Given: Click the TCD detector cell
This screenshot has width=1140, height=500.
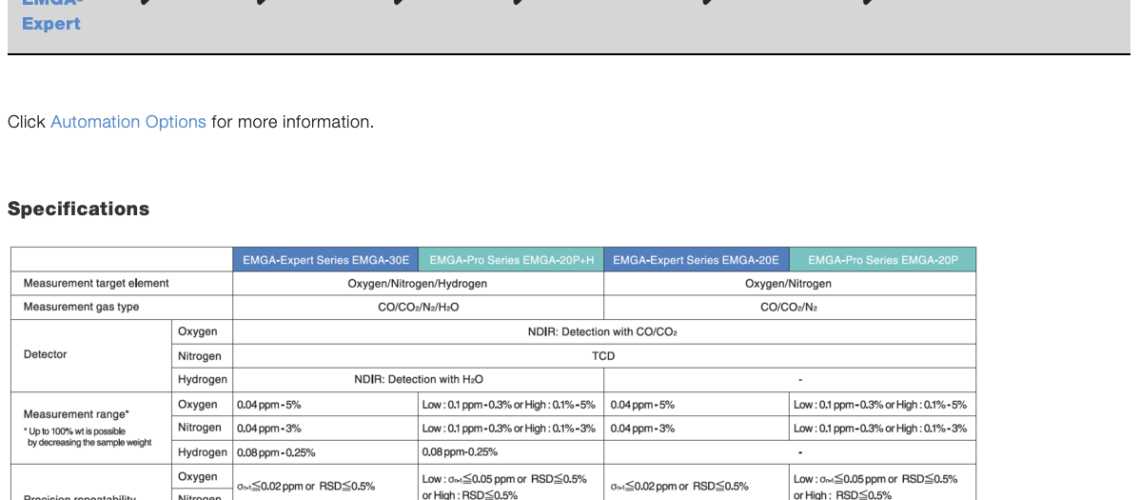Looking at the screenshot, I should 603,356.
